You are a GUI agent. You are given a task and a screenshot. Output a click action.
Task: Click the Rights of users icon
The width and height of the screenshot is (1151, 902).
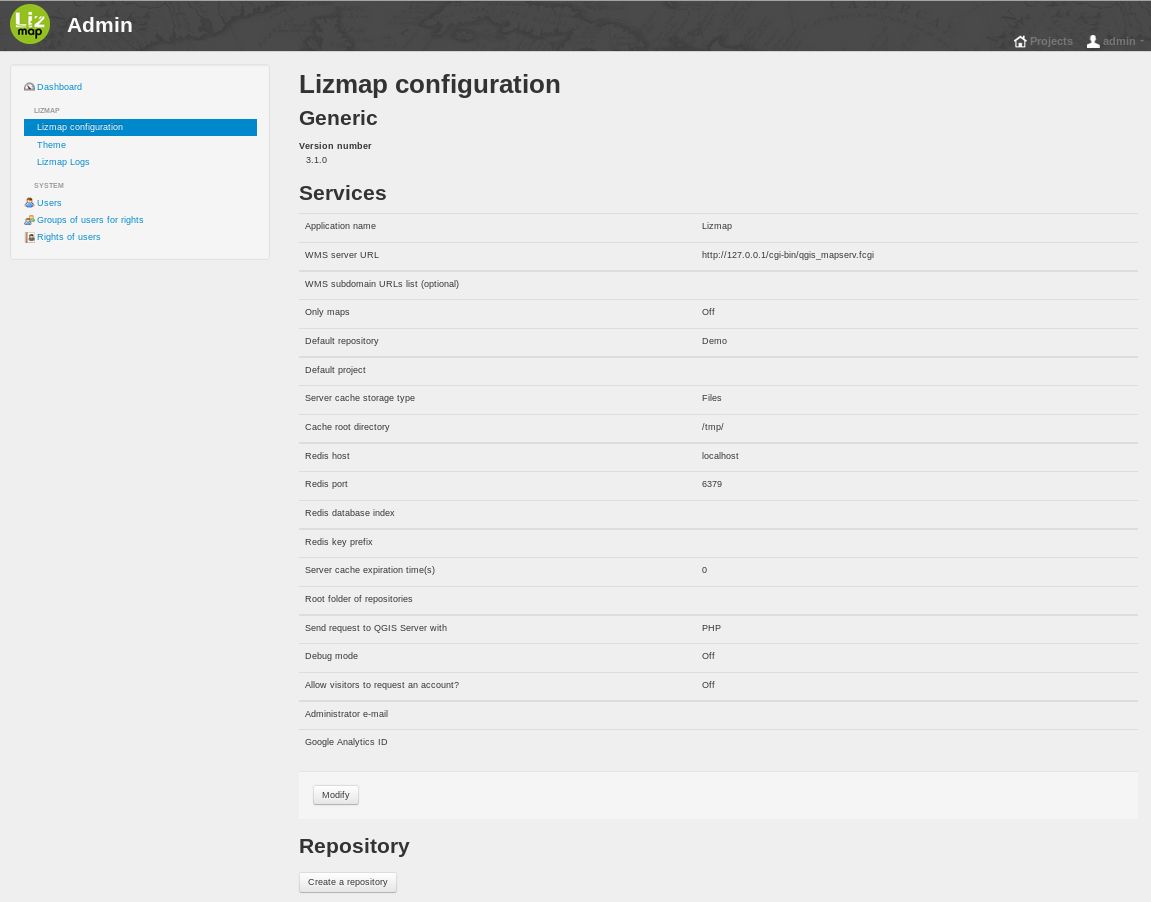point(29,237)
